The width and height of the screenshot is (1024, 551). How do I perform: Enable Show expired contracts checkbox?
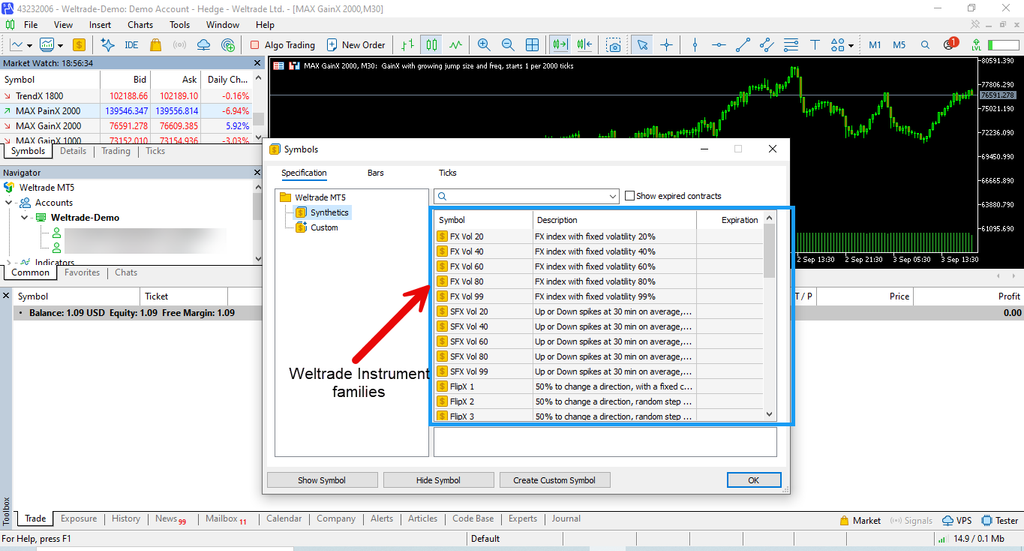(x=630, y=196)
